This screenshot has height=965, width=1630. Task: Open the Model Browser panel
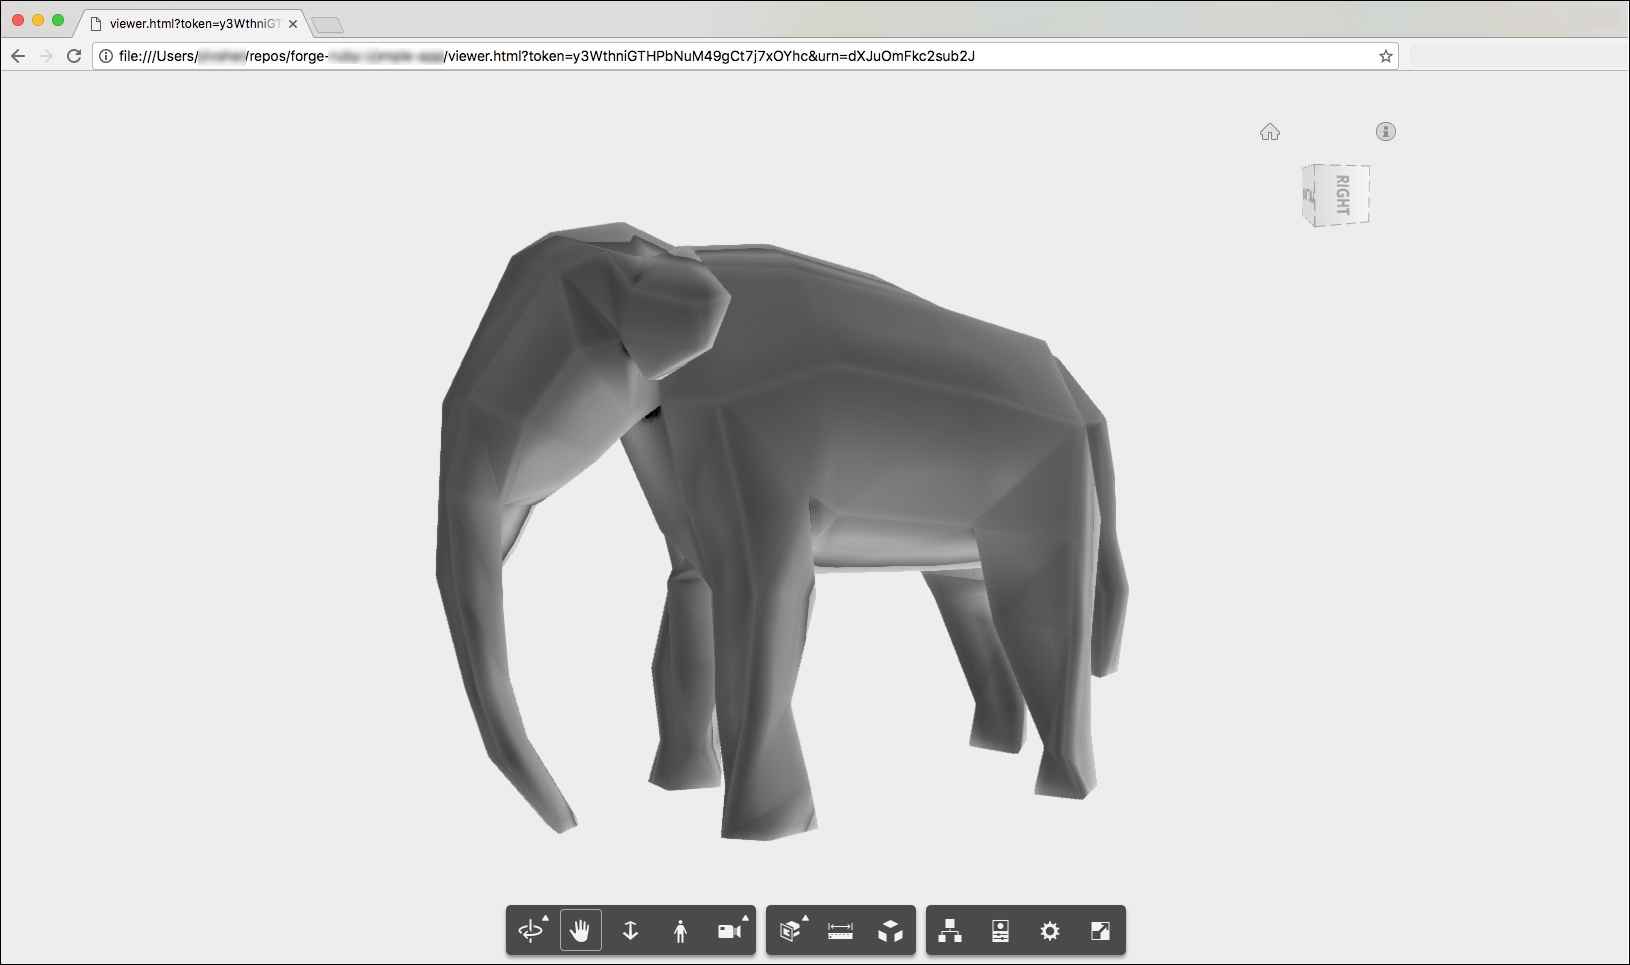(x=950, y=931)
